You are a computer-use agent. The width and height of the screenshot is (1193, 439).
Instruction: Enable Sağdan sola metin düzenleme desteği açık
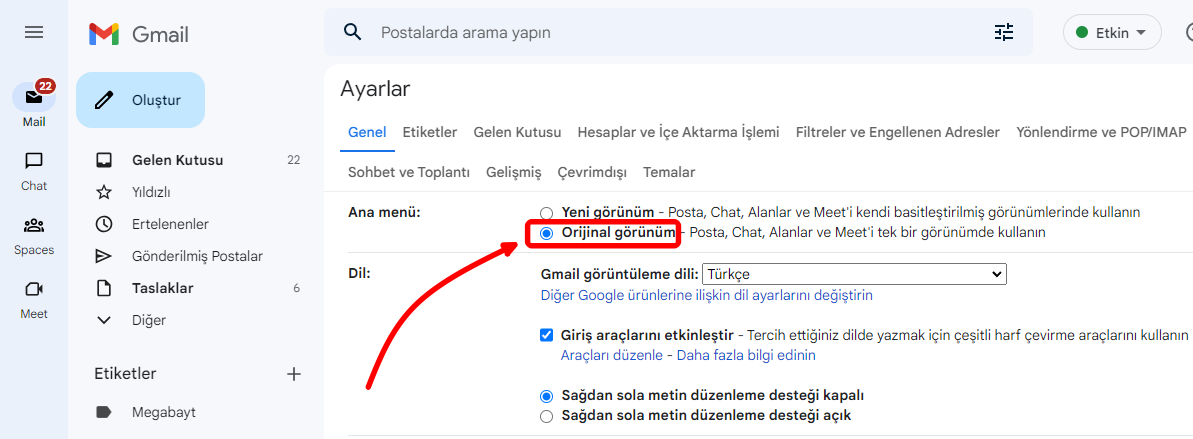[546, 415]
